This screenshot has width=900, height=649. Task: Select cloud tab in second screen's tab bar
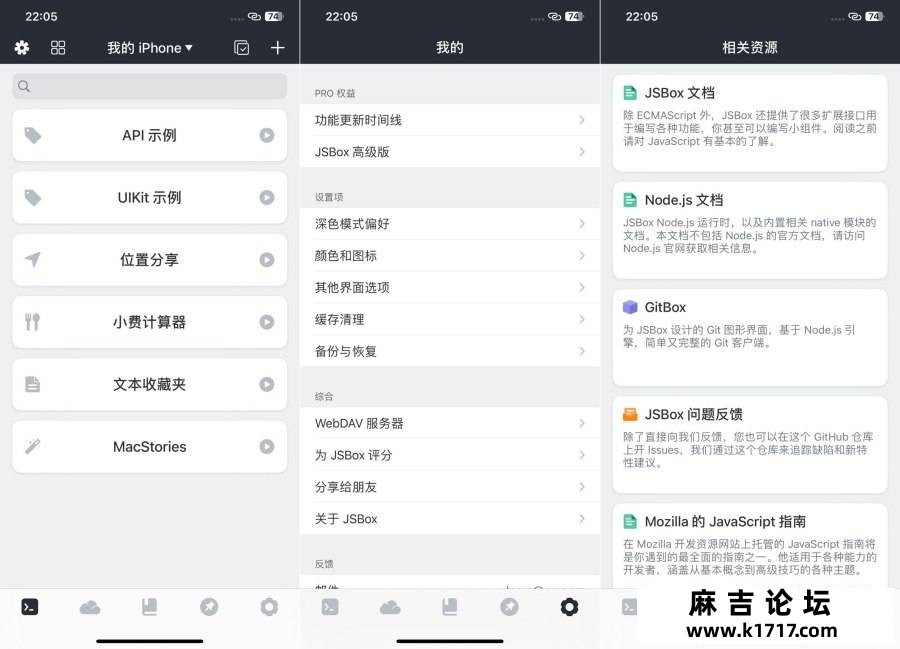390,607
